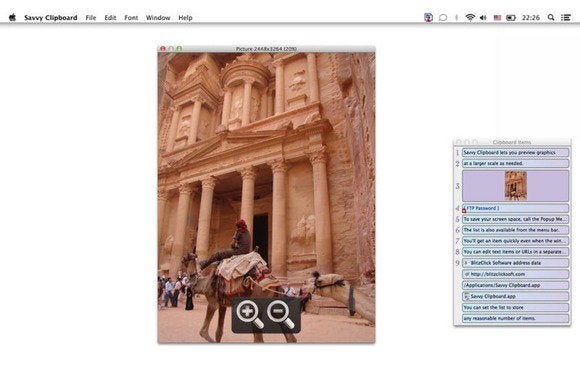The image size is (580, 388).
Task: Click the Clipboard Items window title bar
Action: (x=512, y=142)
